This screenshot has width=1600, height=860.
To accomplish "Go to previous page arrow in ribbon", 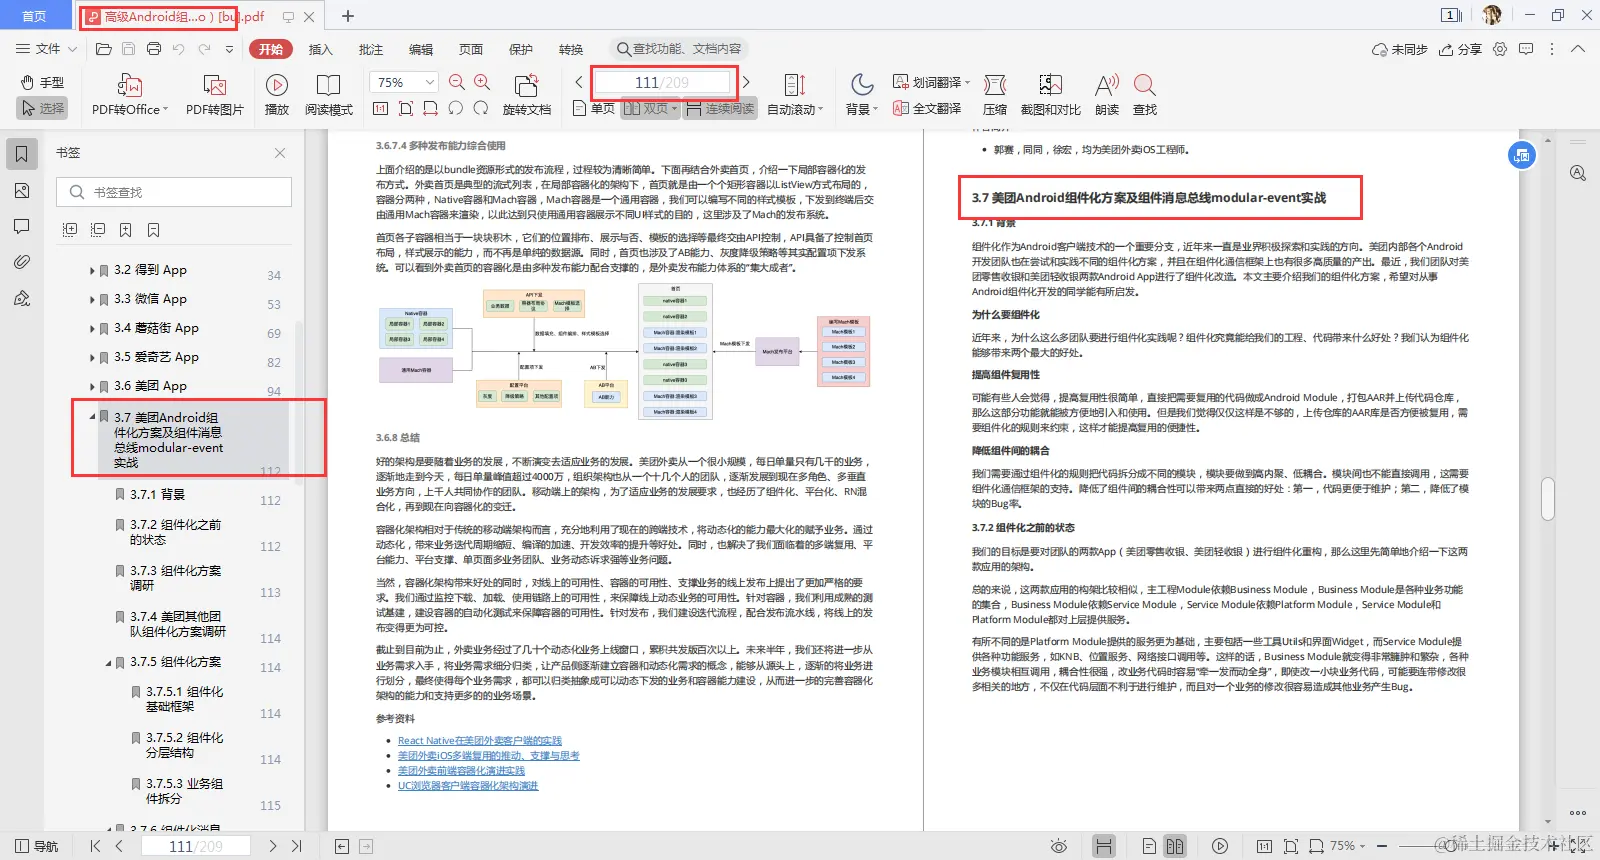I will tap(579, 82).
